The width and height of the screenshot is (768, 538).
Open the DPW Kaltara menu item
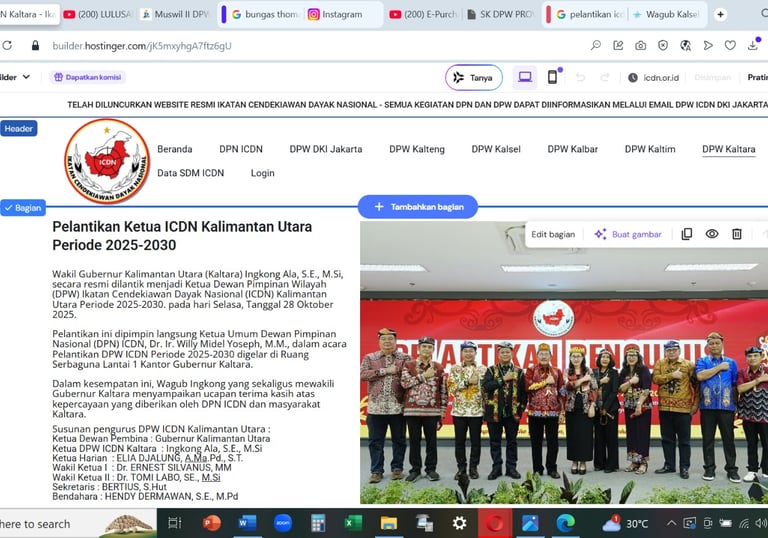(x=728, y=149)
